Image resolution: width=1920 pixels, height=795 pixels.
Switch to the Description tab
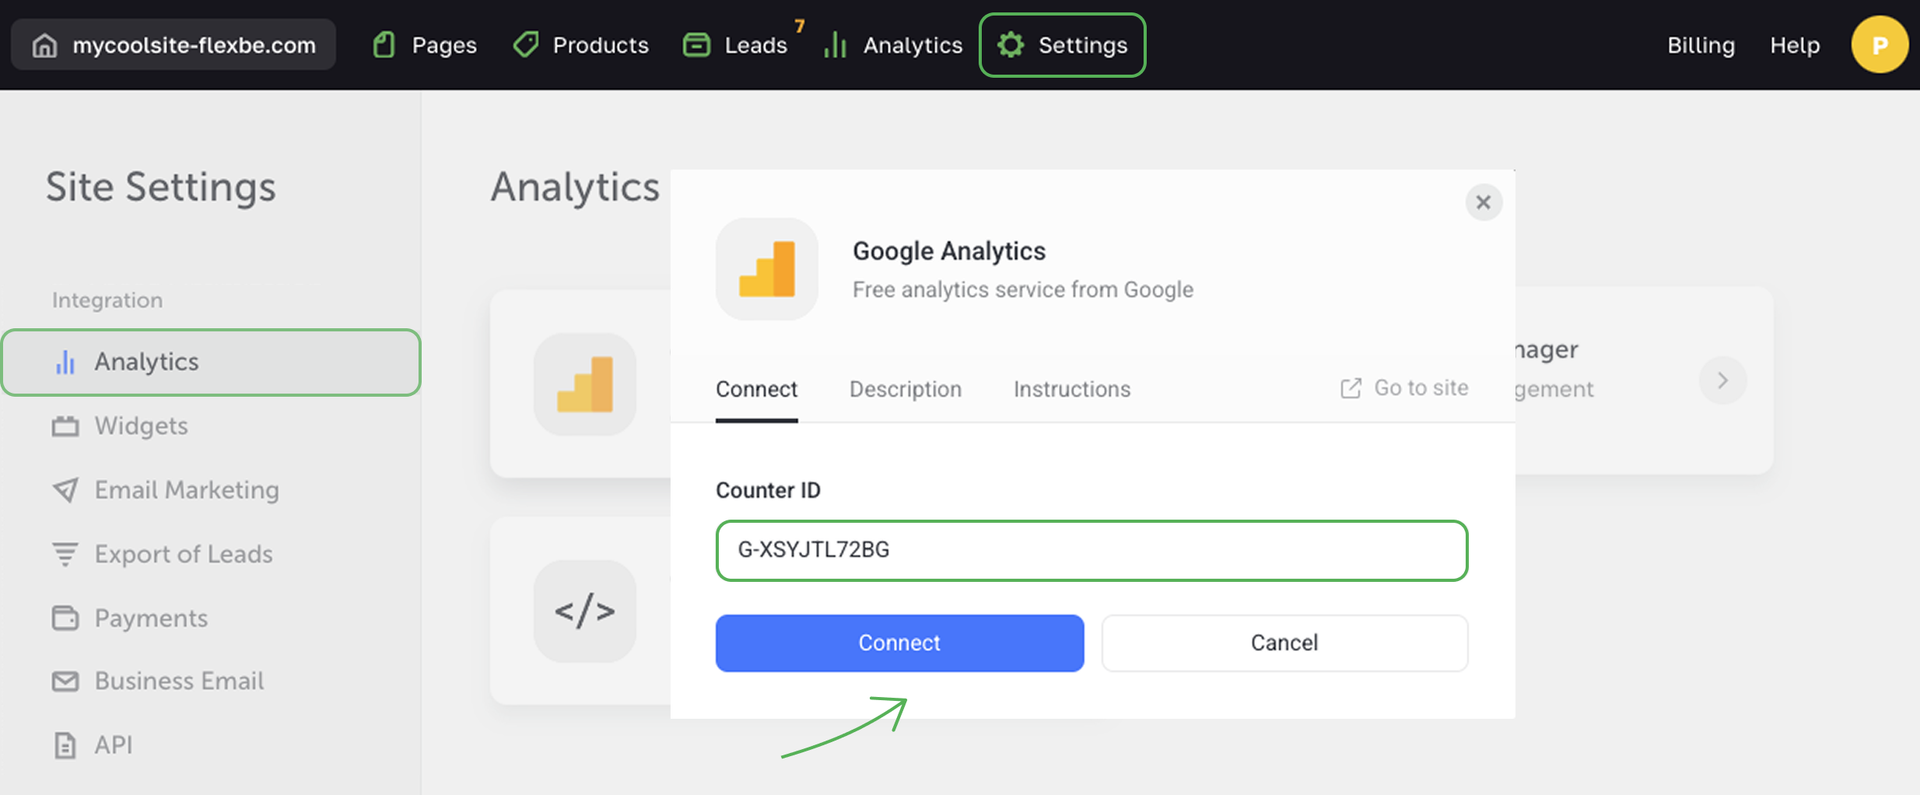tap(905, 389)
